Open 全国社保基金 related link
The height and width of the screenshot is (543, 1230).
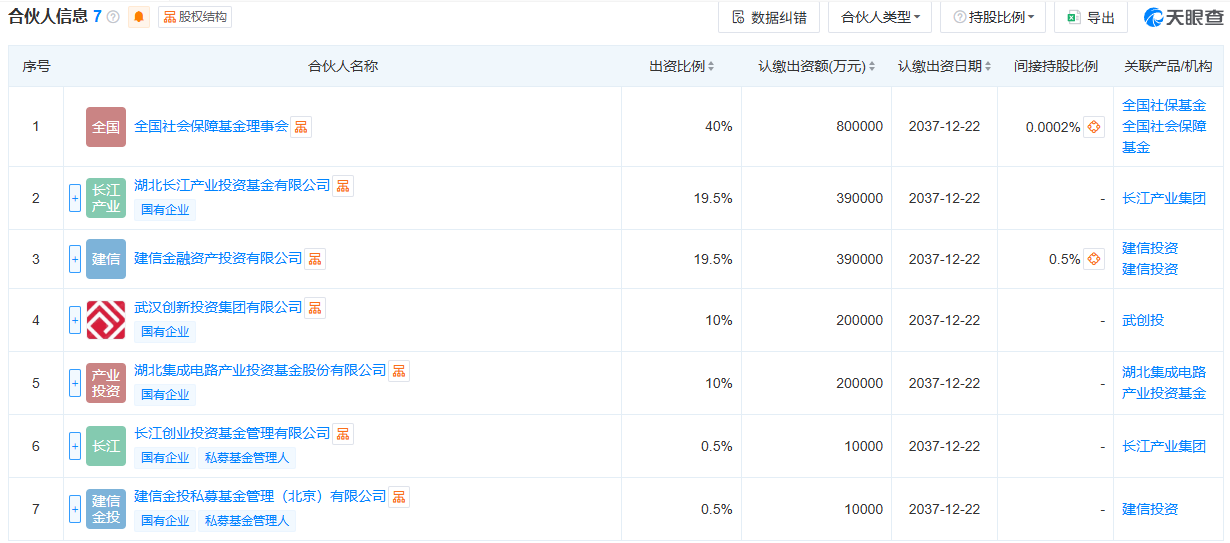1164,105
